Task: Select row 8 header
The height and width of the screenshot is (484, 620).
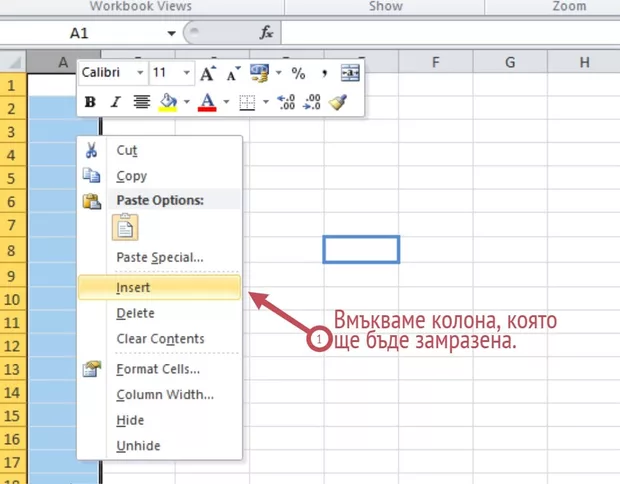Action: click(13, 250)
